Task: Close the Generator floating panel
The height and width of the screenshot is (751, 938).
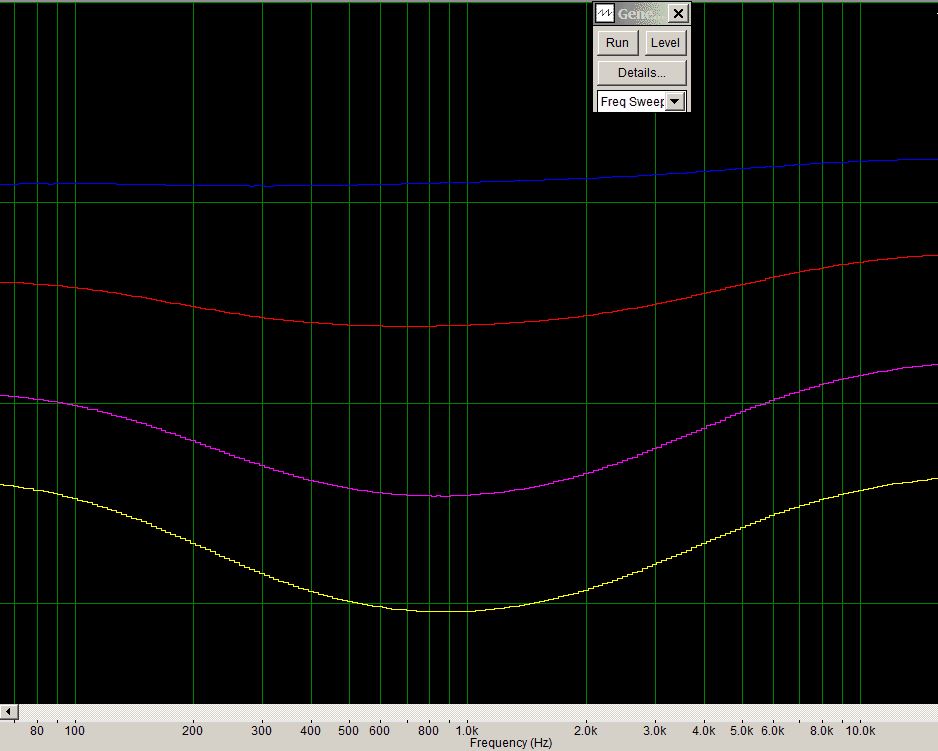Action: point(678,13)
